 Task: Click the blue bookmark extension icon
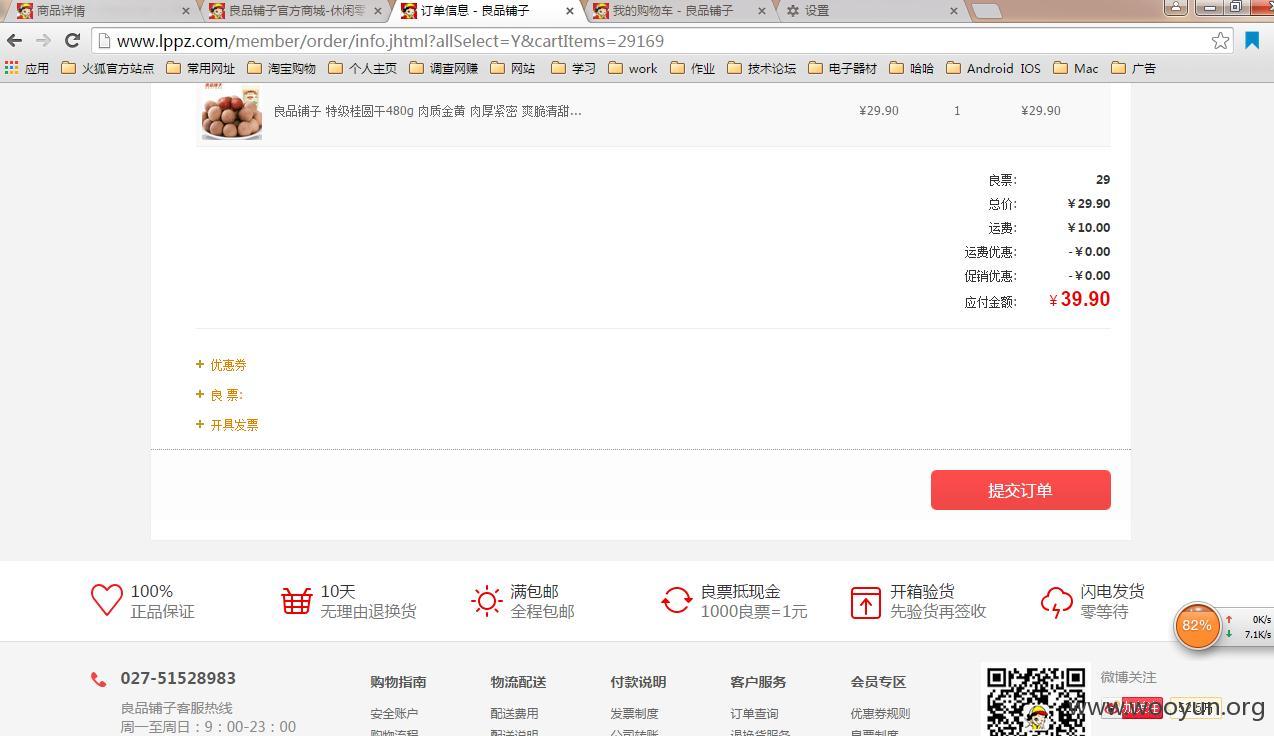click(x=1252, y=41)
